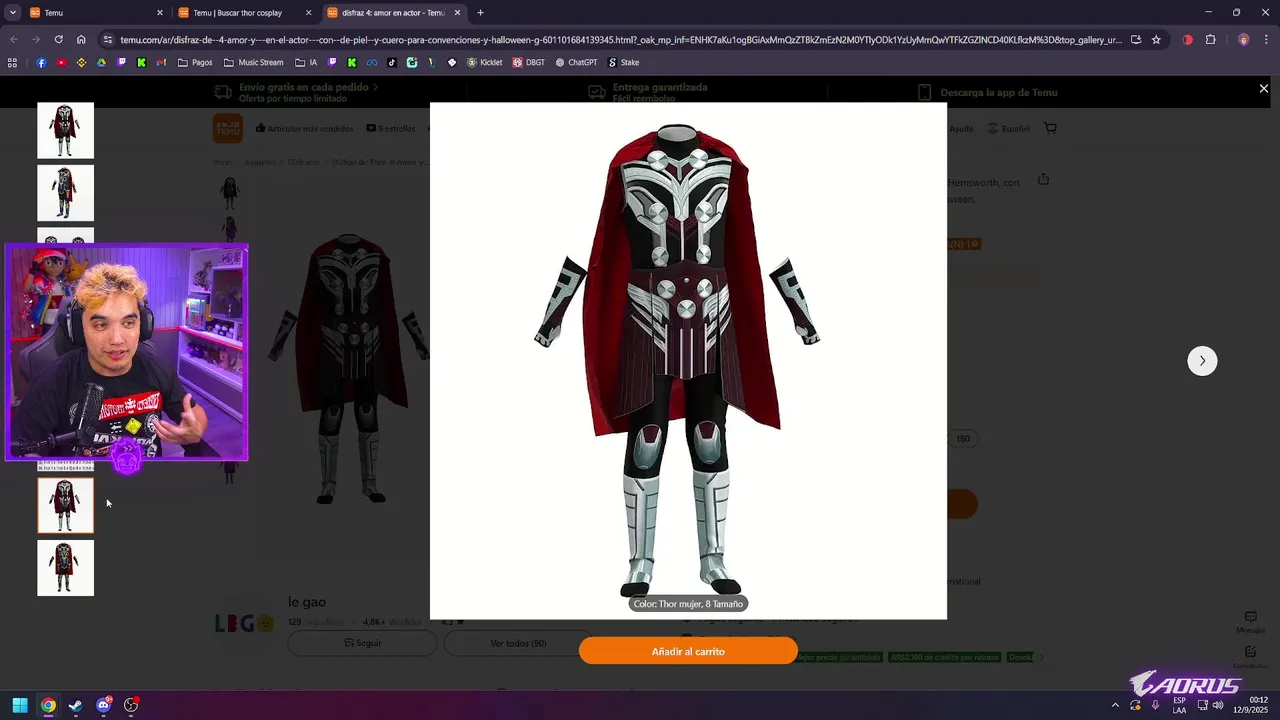Open the Music Stream bookmark folder
Viewport: 1280px width, 720px height.
[x=254, y=62]
